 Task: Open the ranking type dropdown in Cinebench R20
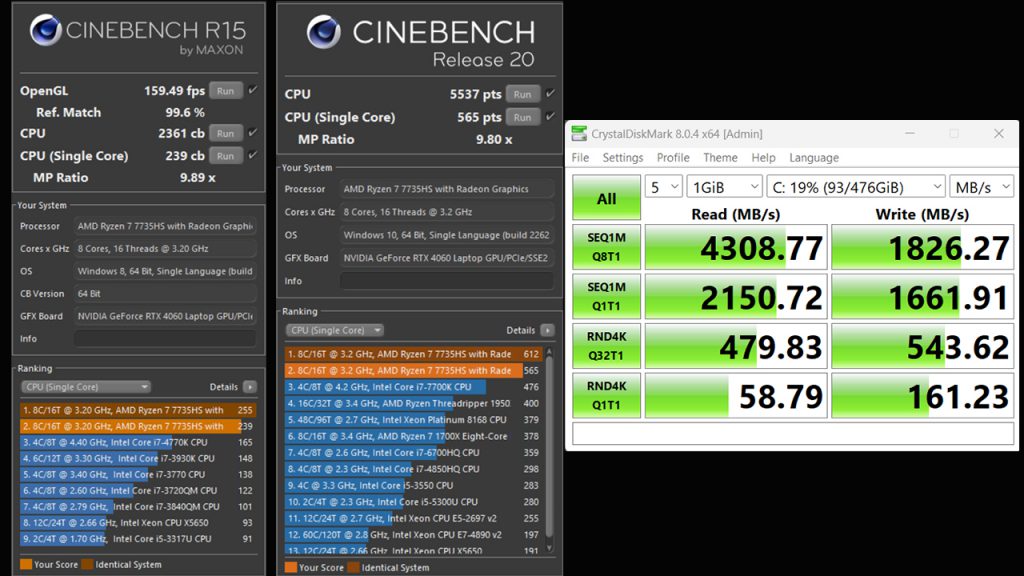click(x=334, y=330)
